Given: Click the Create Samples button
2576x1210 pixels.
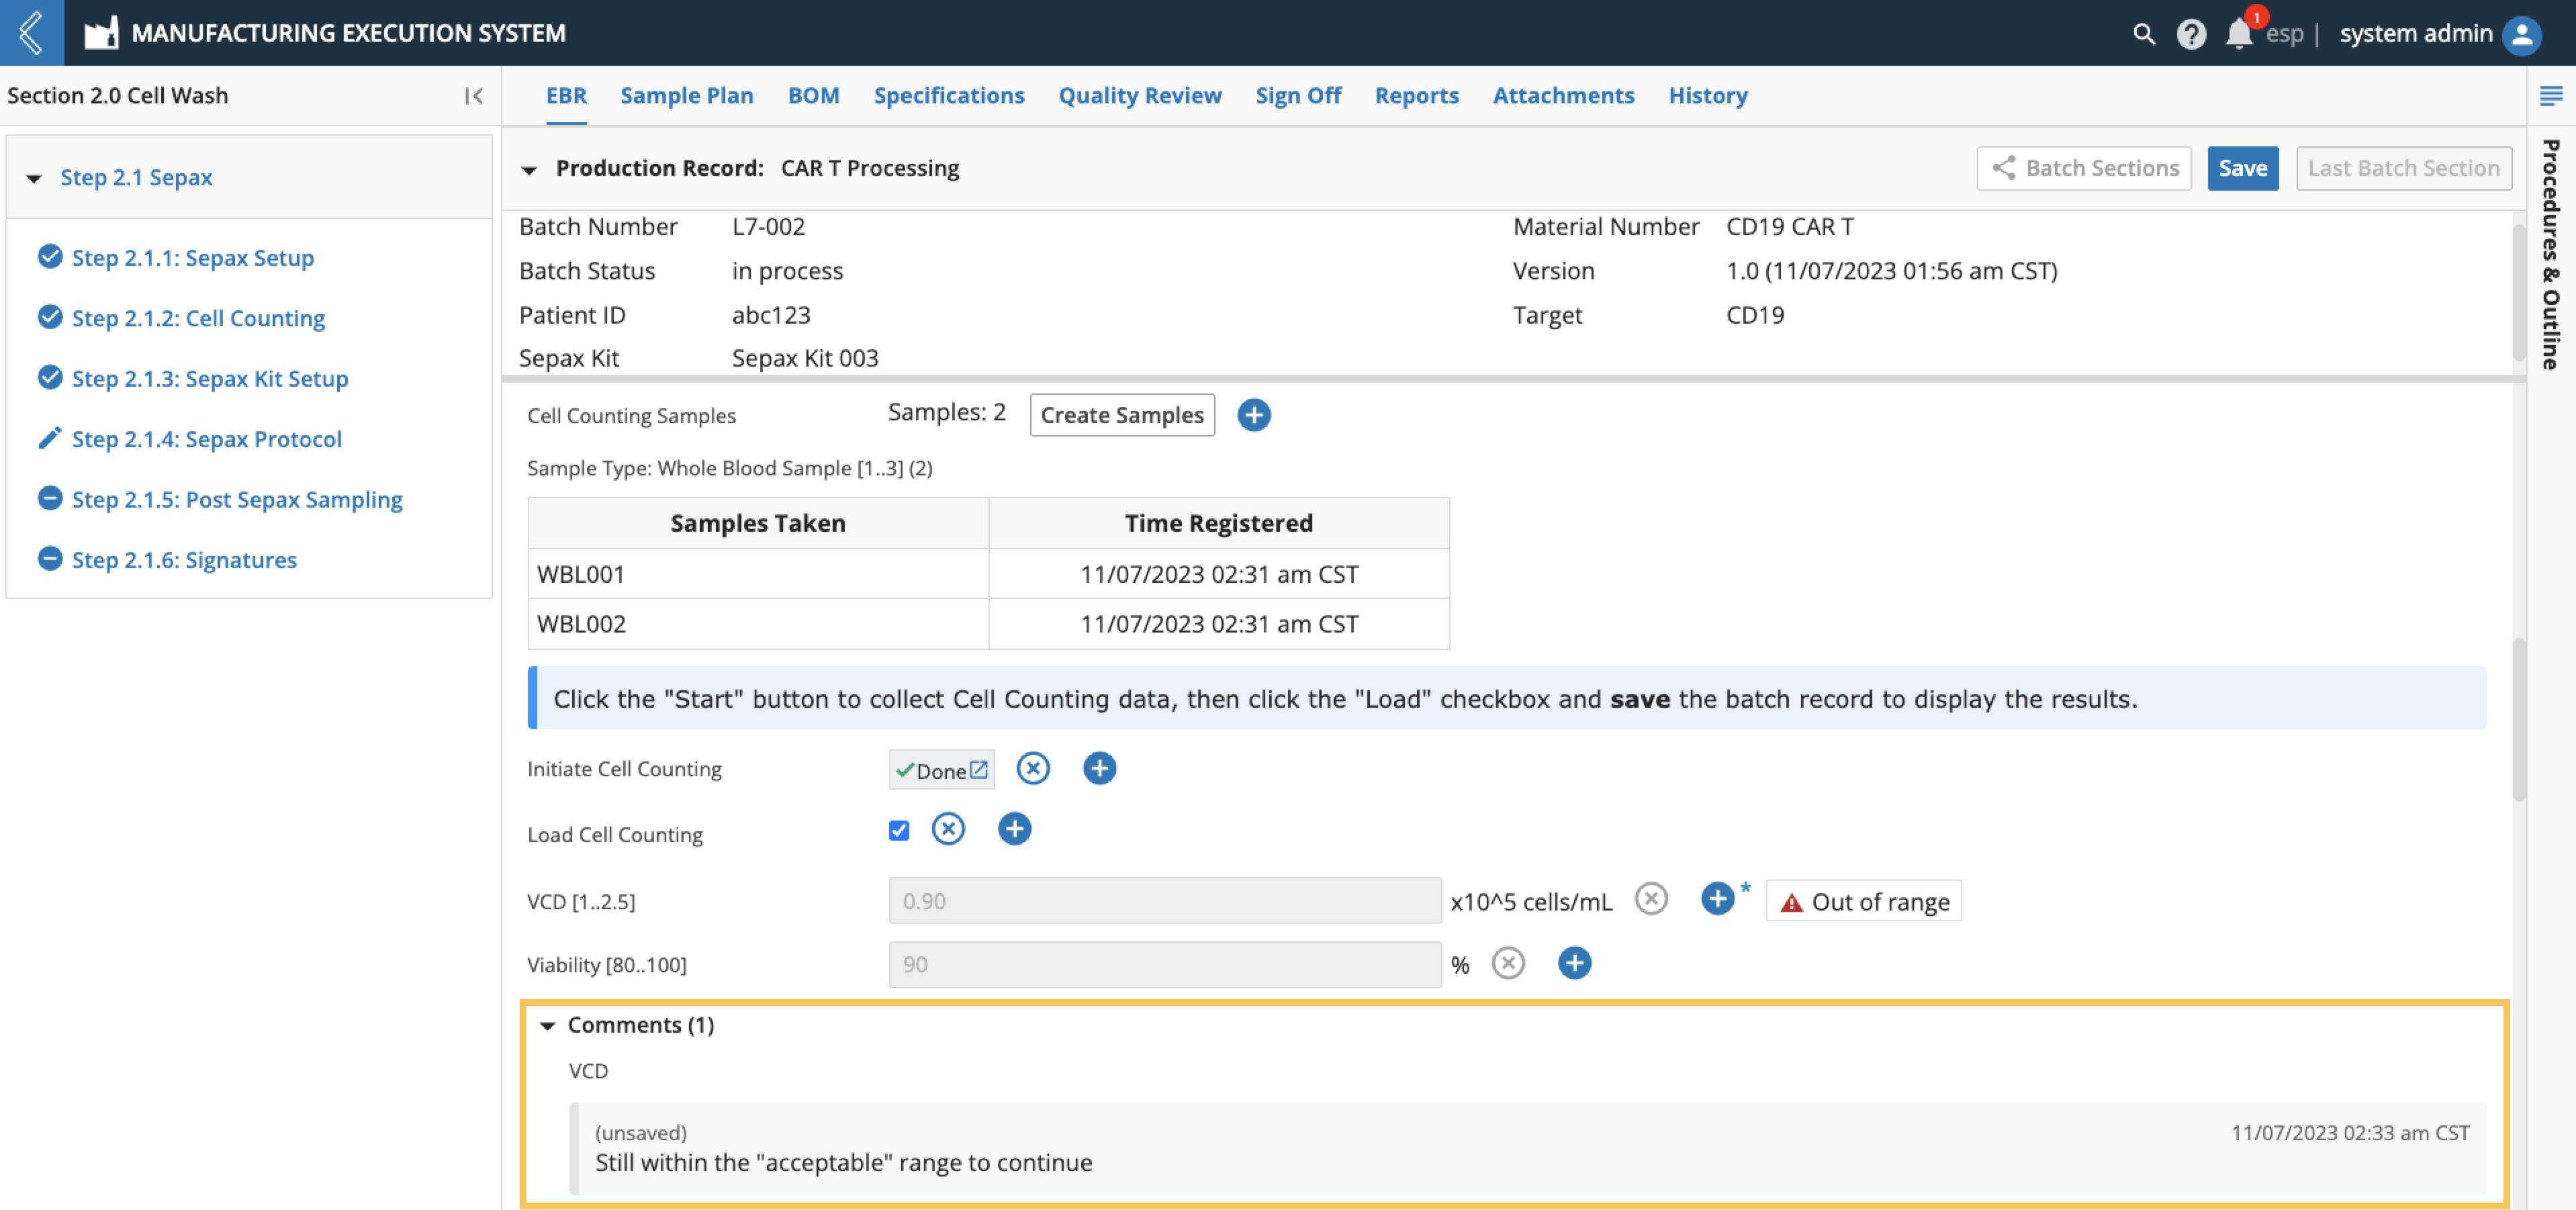Looking at the screenshot, I should (x=1121, y=415).
